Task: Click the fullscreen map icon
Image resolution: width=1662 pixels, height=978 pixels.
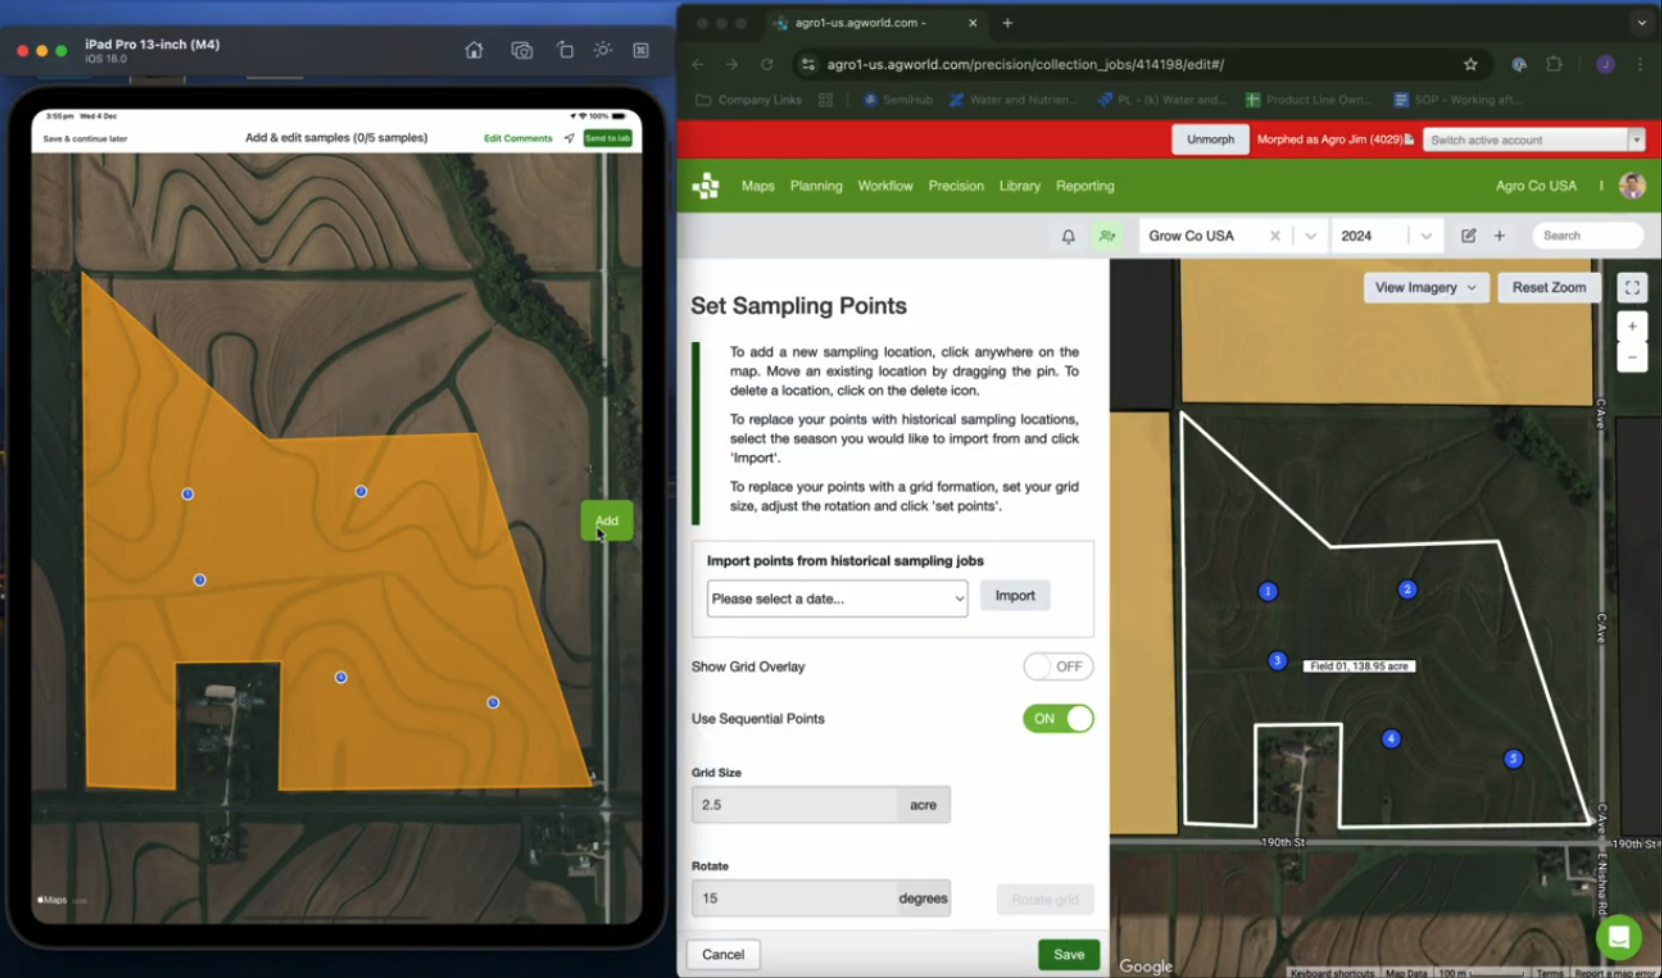Action: coord(1632,288)
